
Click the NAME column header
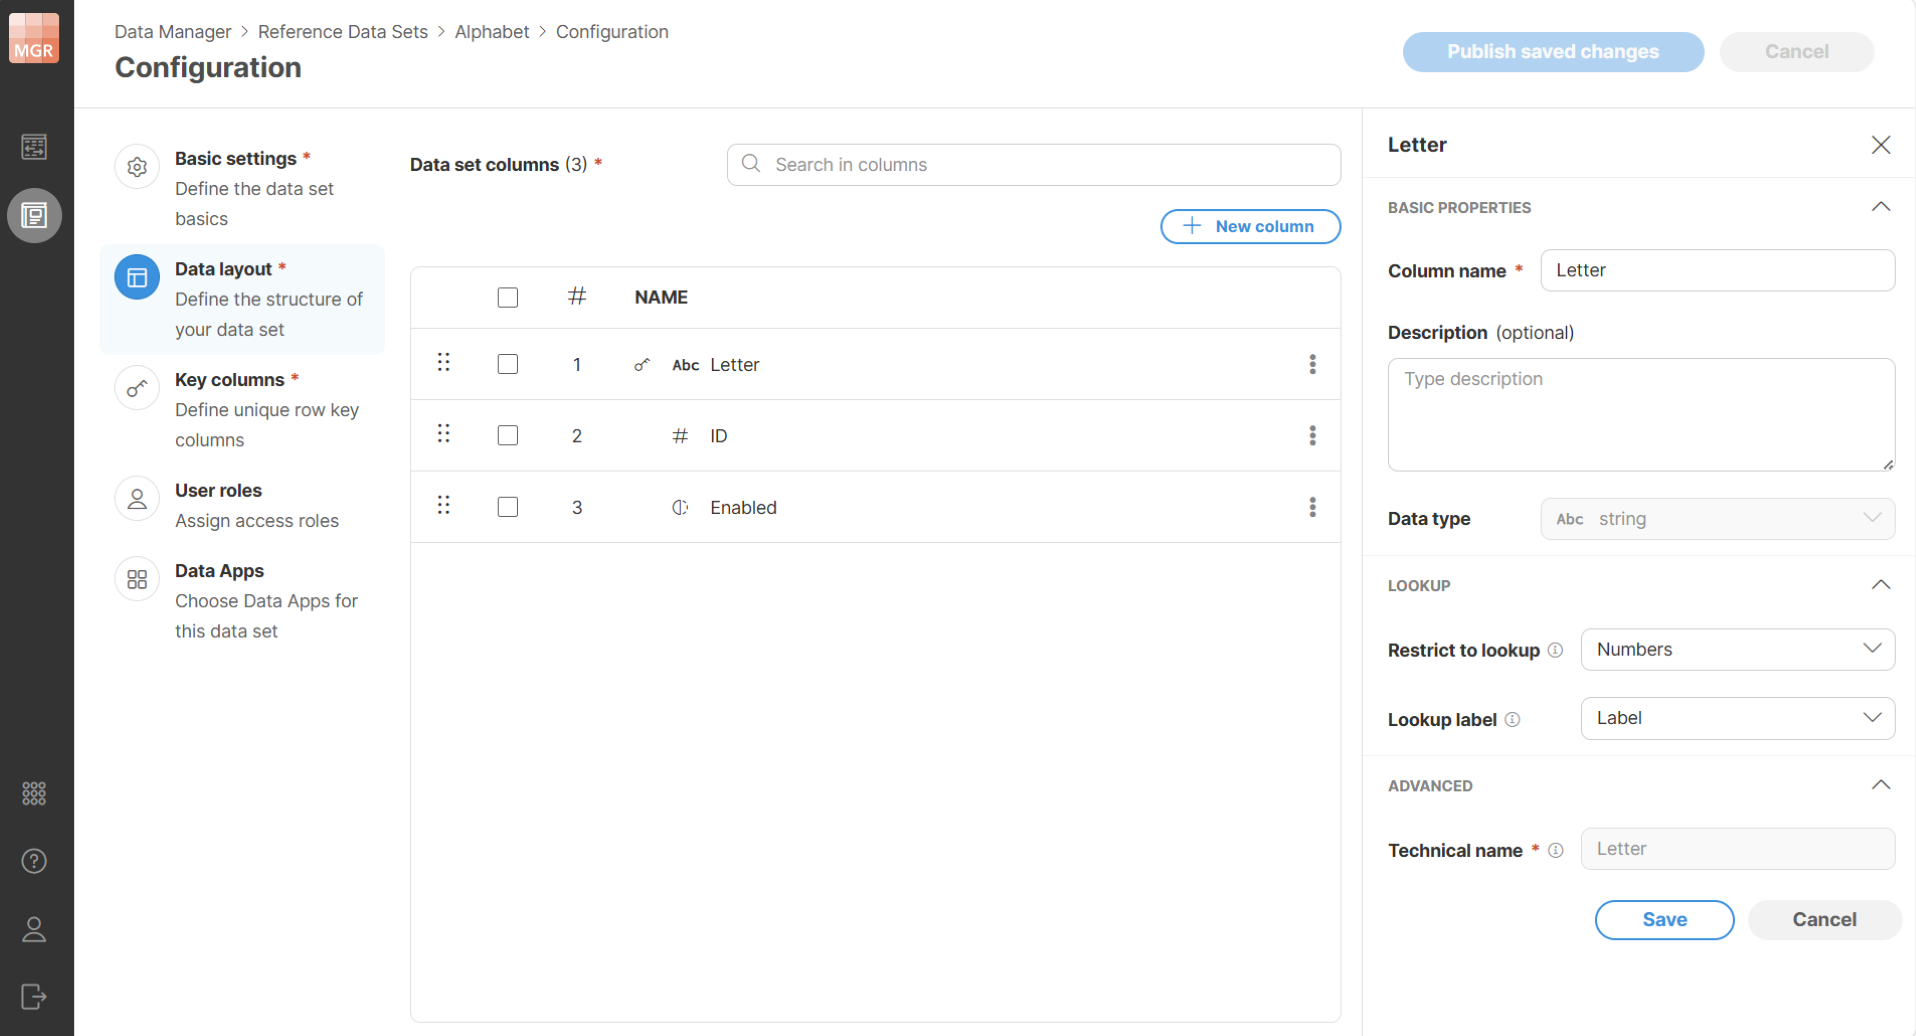click(661, 297)
